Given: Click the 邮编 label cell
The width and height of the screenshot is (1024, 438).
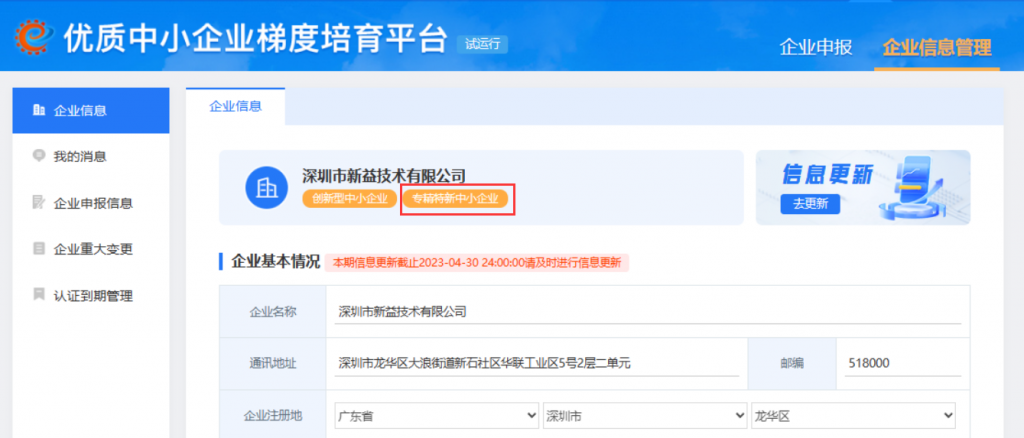Looking at the screenshot, I should coord(792,364).
